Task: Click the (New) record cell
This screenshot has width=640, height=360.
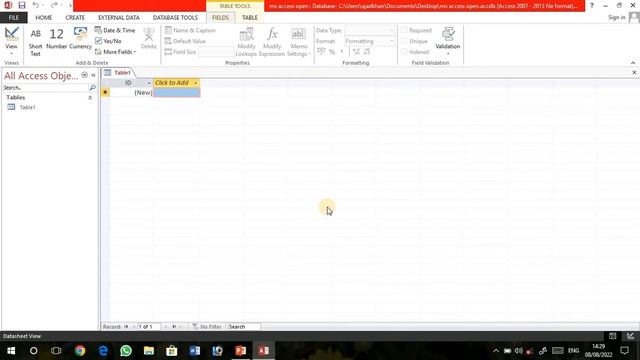Action: [131, 93]
